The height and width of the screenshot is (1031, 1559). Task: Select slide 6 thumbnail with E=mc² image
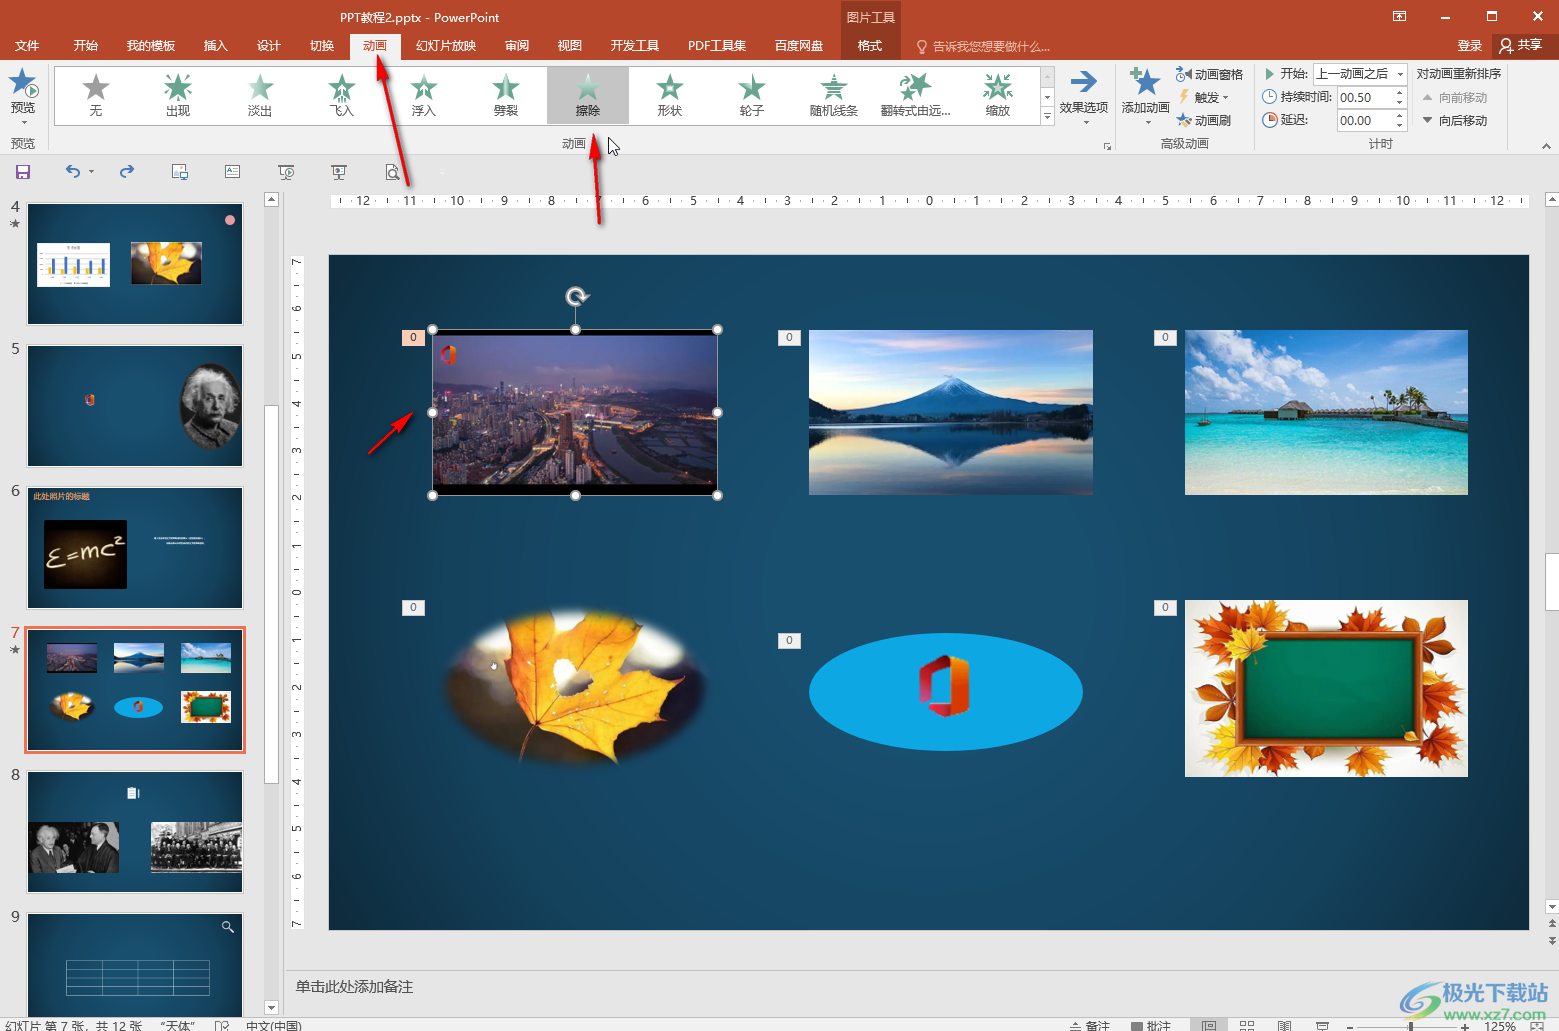[135, 548]
